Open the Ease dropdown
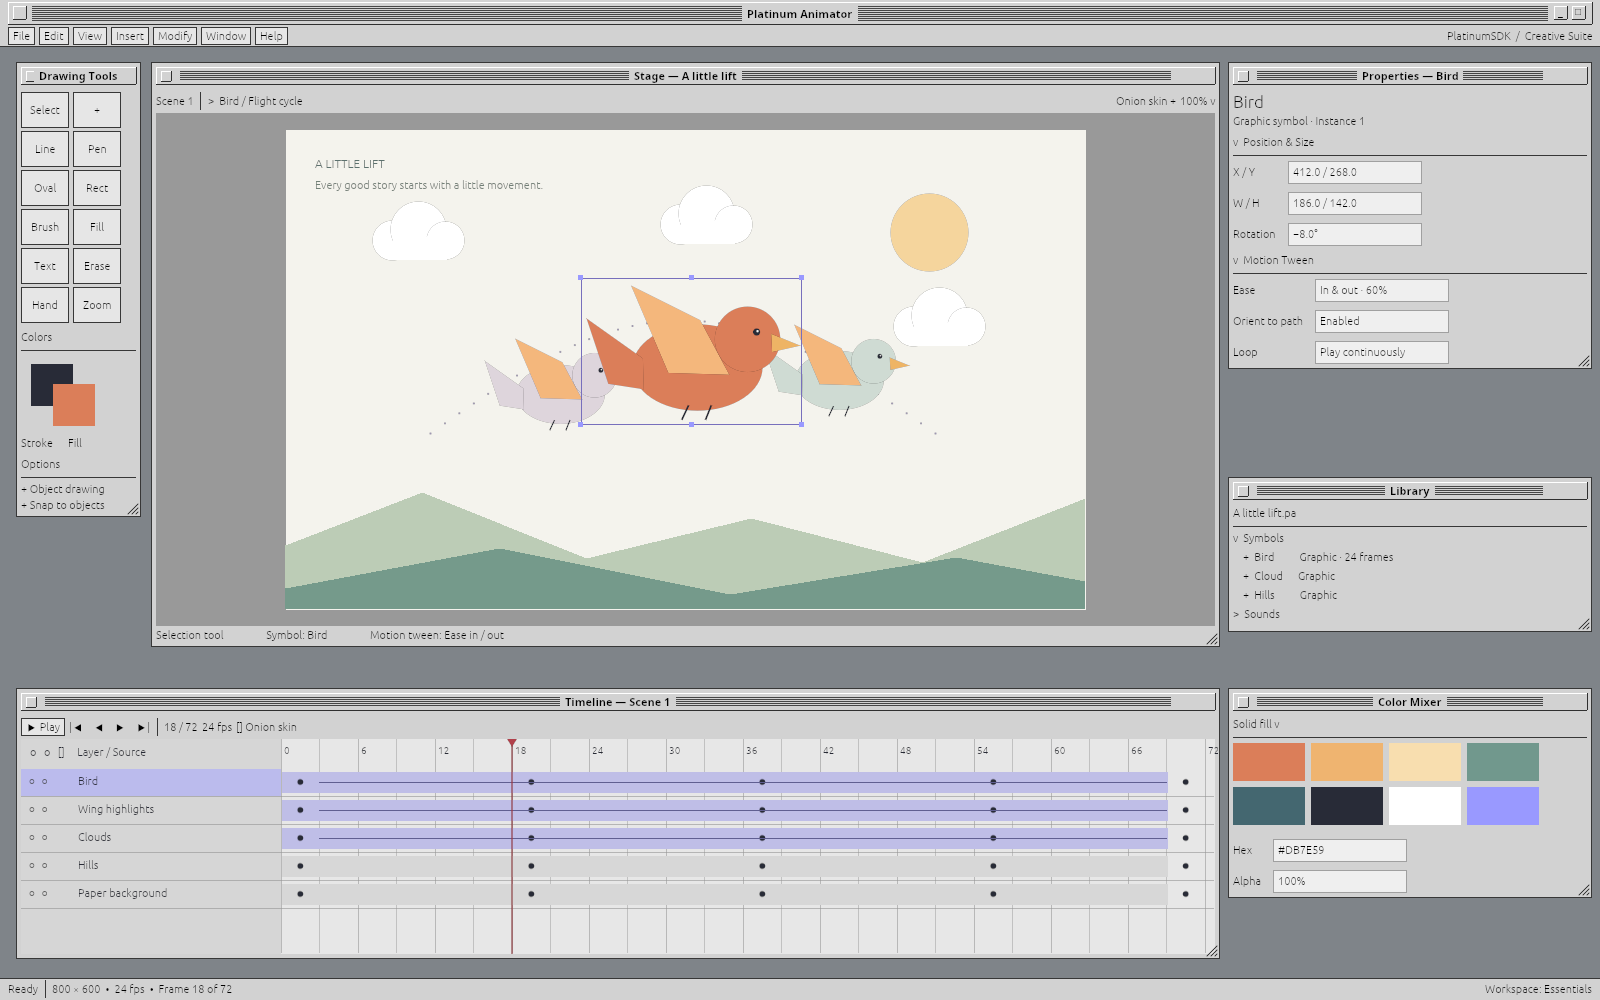Viewport: 1600px width, 1000px height. point(1381,290)
